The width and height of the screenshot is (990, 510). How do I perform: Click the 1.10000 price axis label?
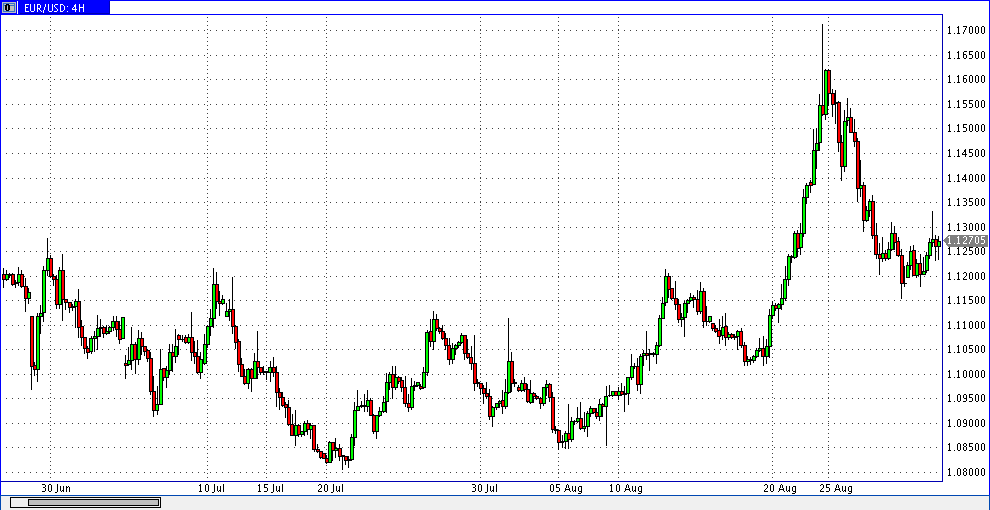(x=966, y=374)
